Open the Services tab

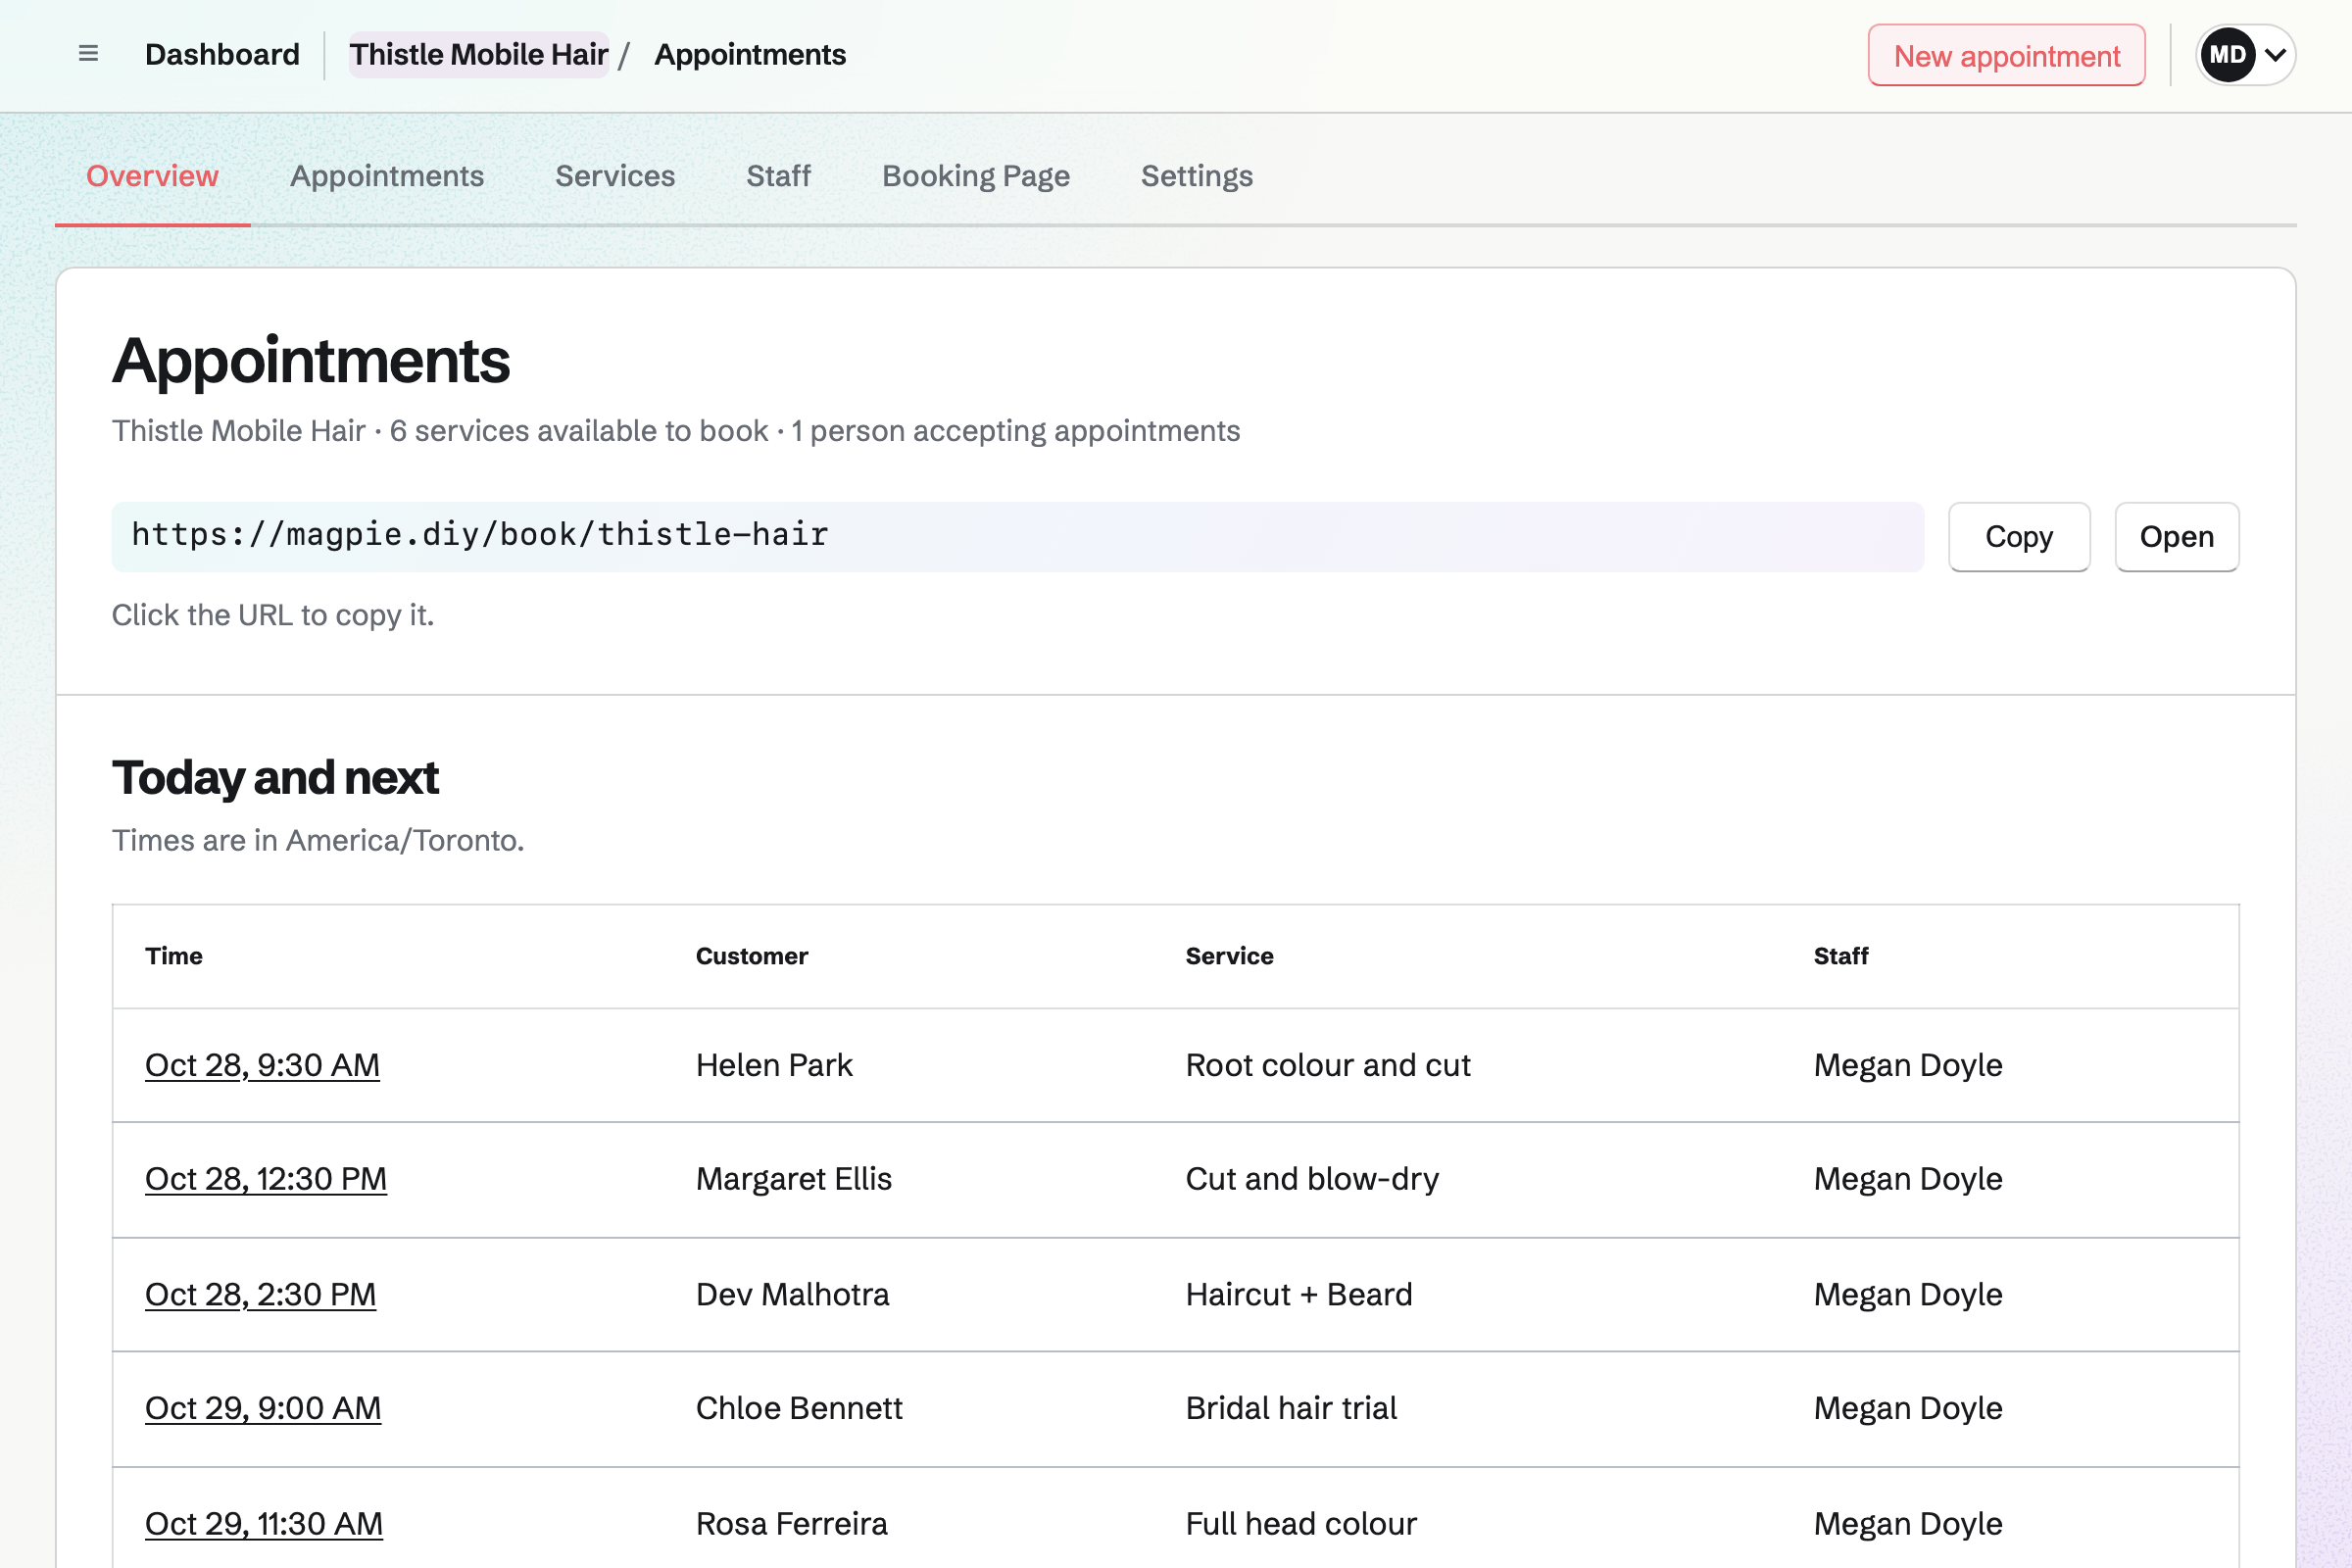point(615,176)
